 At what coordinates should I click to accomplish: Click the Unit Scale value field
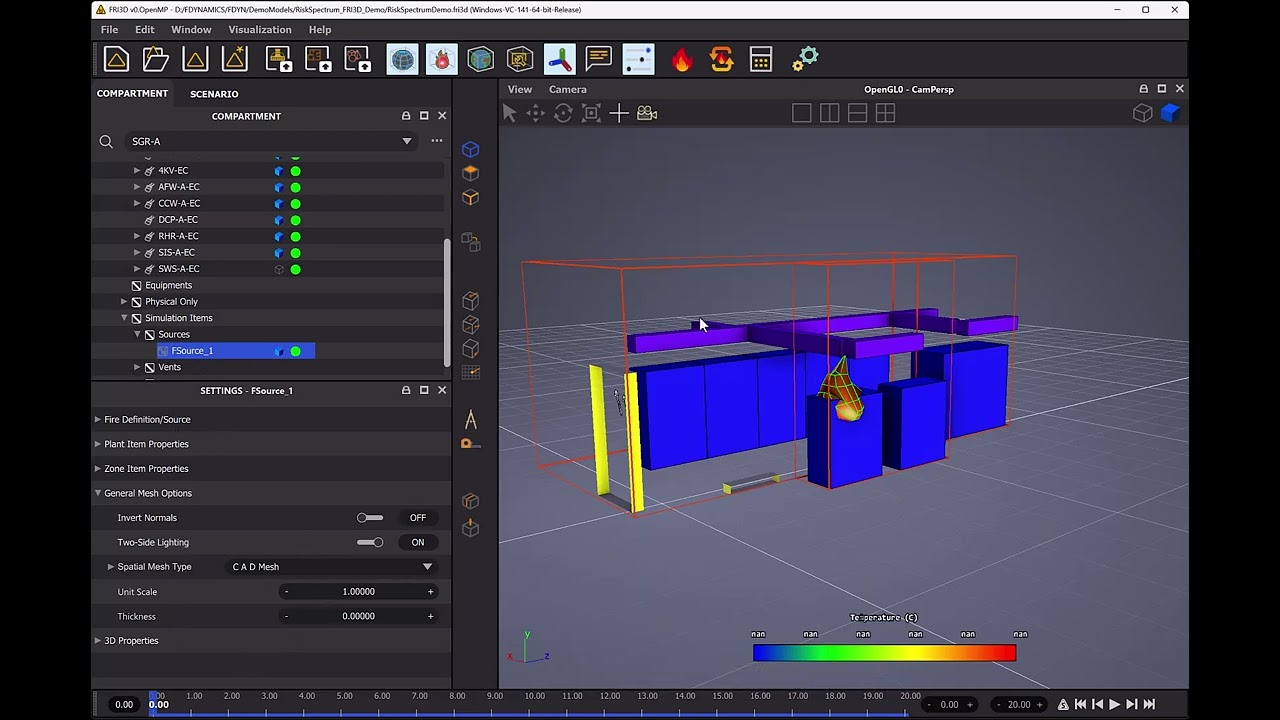(x=358, y=592)
